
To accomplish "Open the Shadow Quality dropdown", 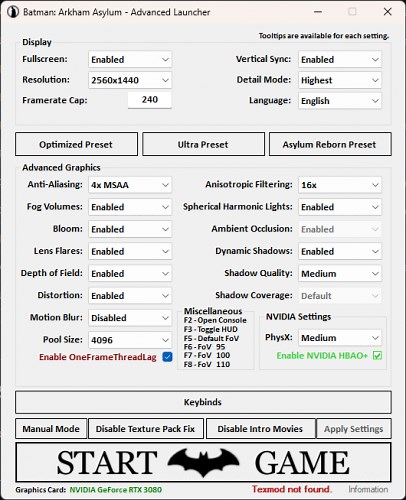I will click(x=340, y=273).
